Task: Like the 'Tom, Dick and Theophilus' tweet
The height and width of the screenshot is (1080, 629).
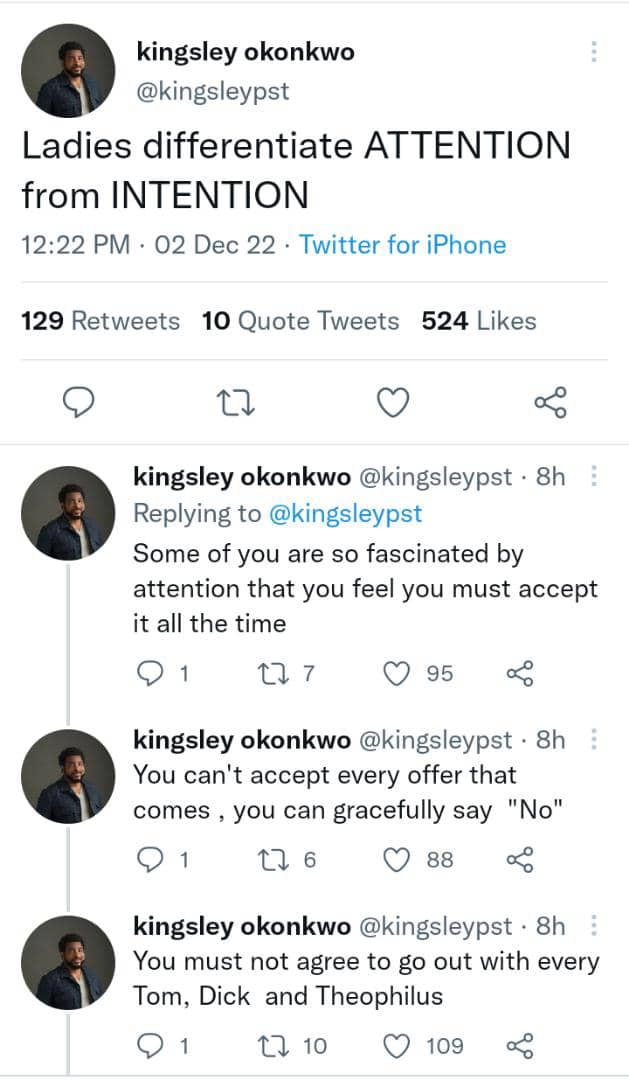Action: pyautogui.click(x=398, y=1046)
